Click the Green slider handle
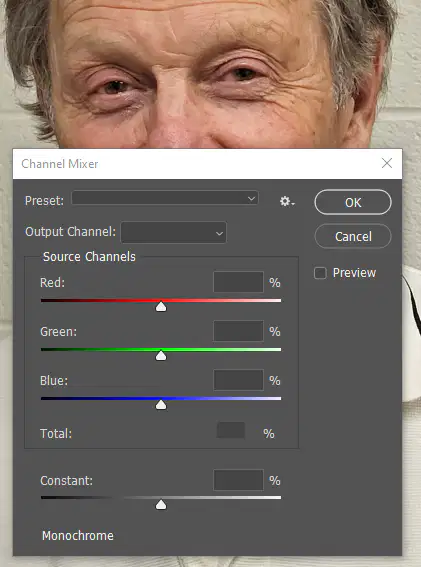421x567 pixels. coord(161,356)
